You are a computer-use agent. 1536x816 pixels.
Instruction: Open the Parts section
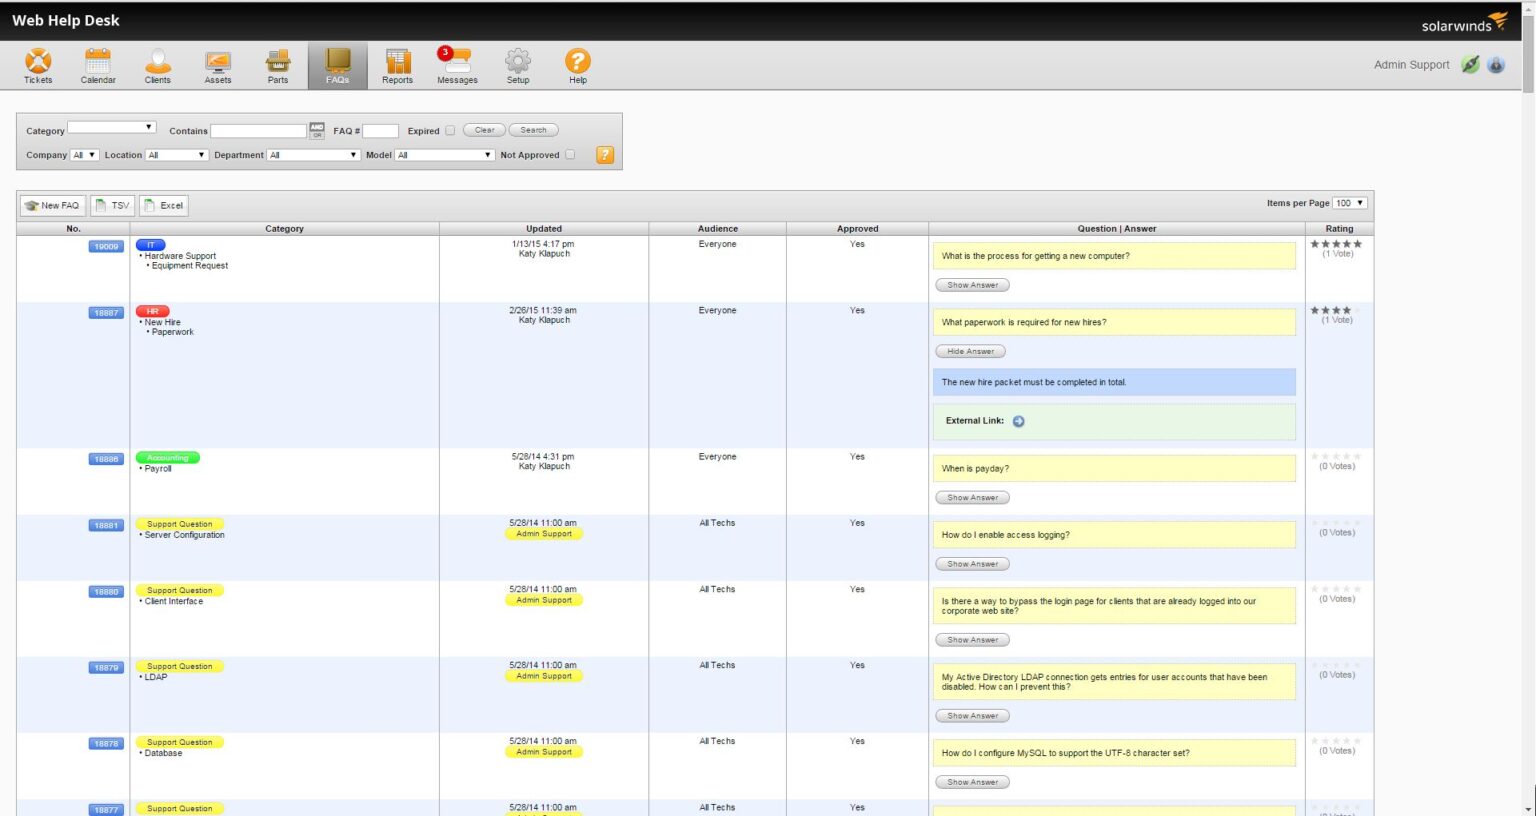pyautogui.click(x=277, y=64)
